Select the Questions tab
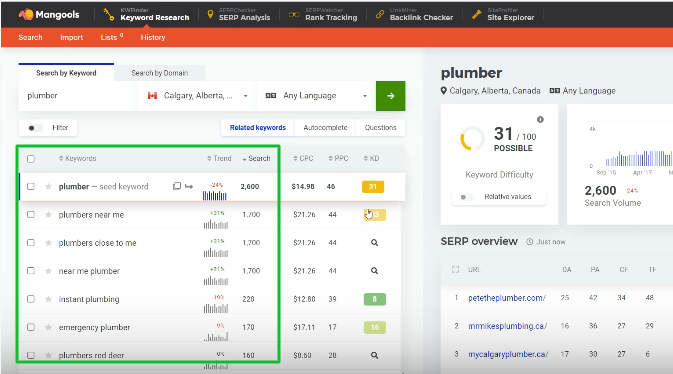673x374 pixels. tap(380, 128)
